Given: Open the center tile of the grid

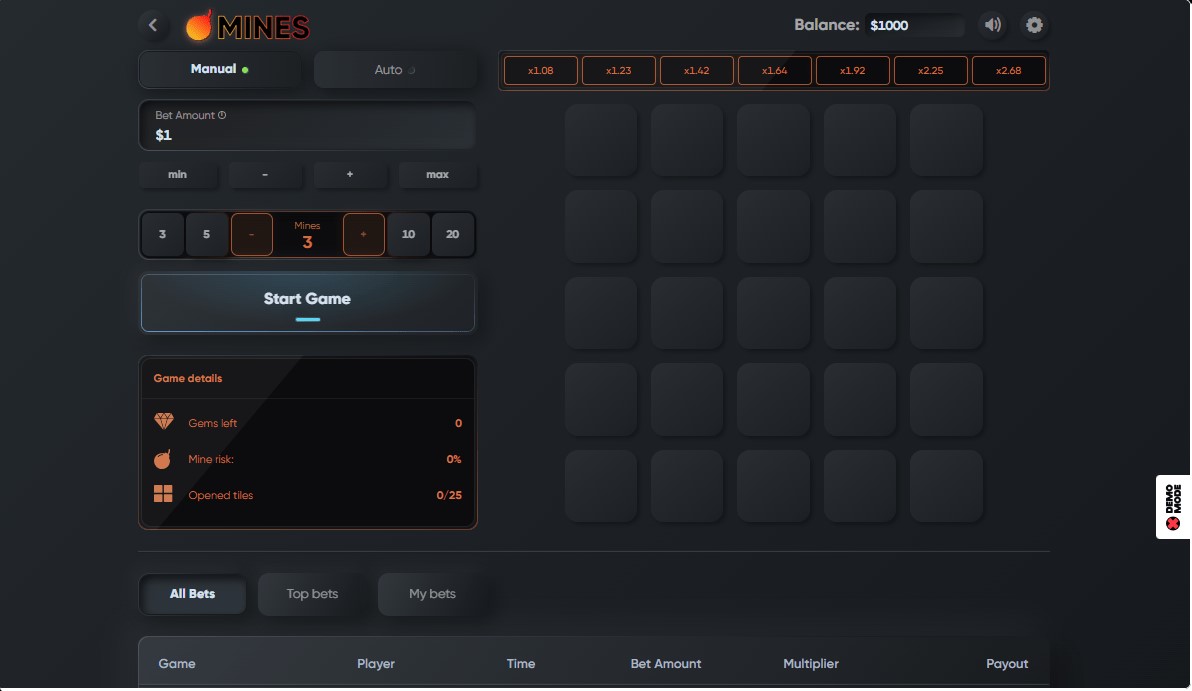Looking at the screenshot, I should [773, 313].
